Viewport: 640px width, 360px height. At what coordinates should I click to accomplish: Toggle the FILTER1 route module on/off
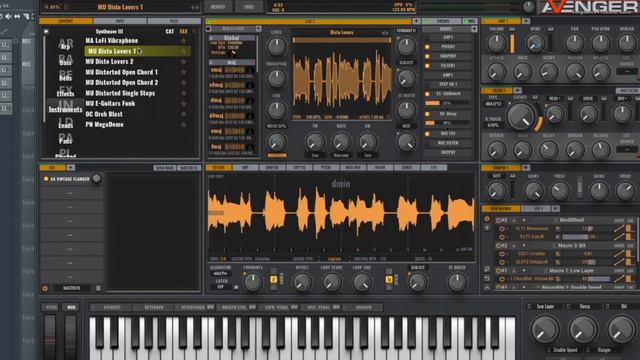(427, 66)
